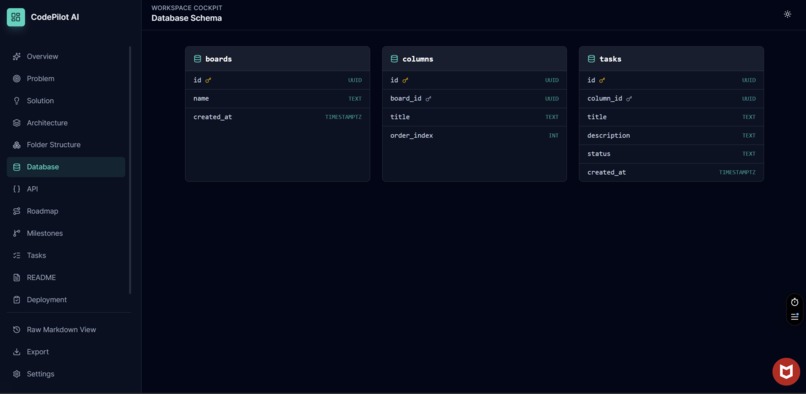The width and height of the screenshot is (806, 394).
Task: Click the title field in columns table
Action: pyautogui.click(x=400, y=117)
